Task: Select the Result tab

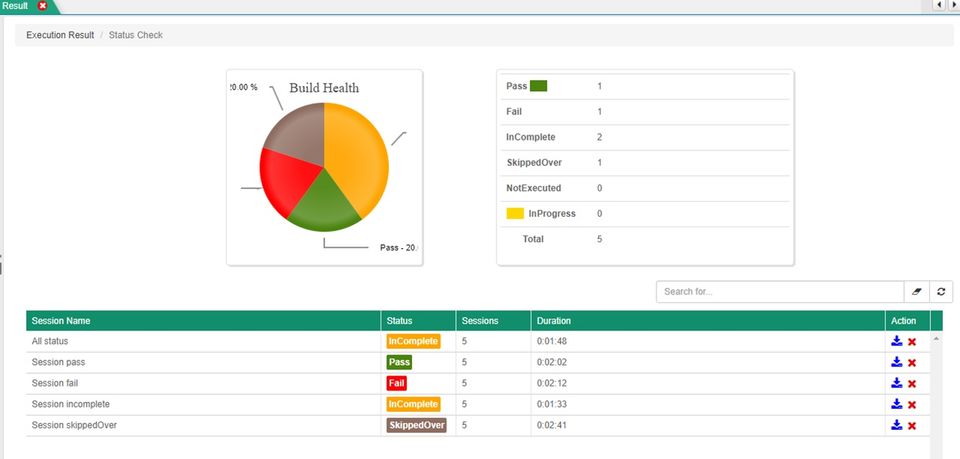Action: pyautogui.click(x=15, y=6)
